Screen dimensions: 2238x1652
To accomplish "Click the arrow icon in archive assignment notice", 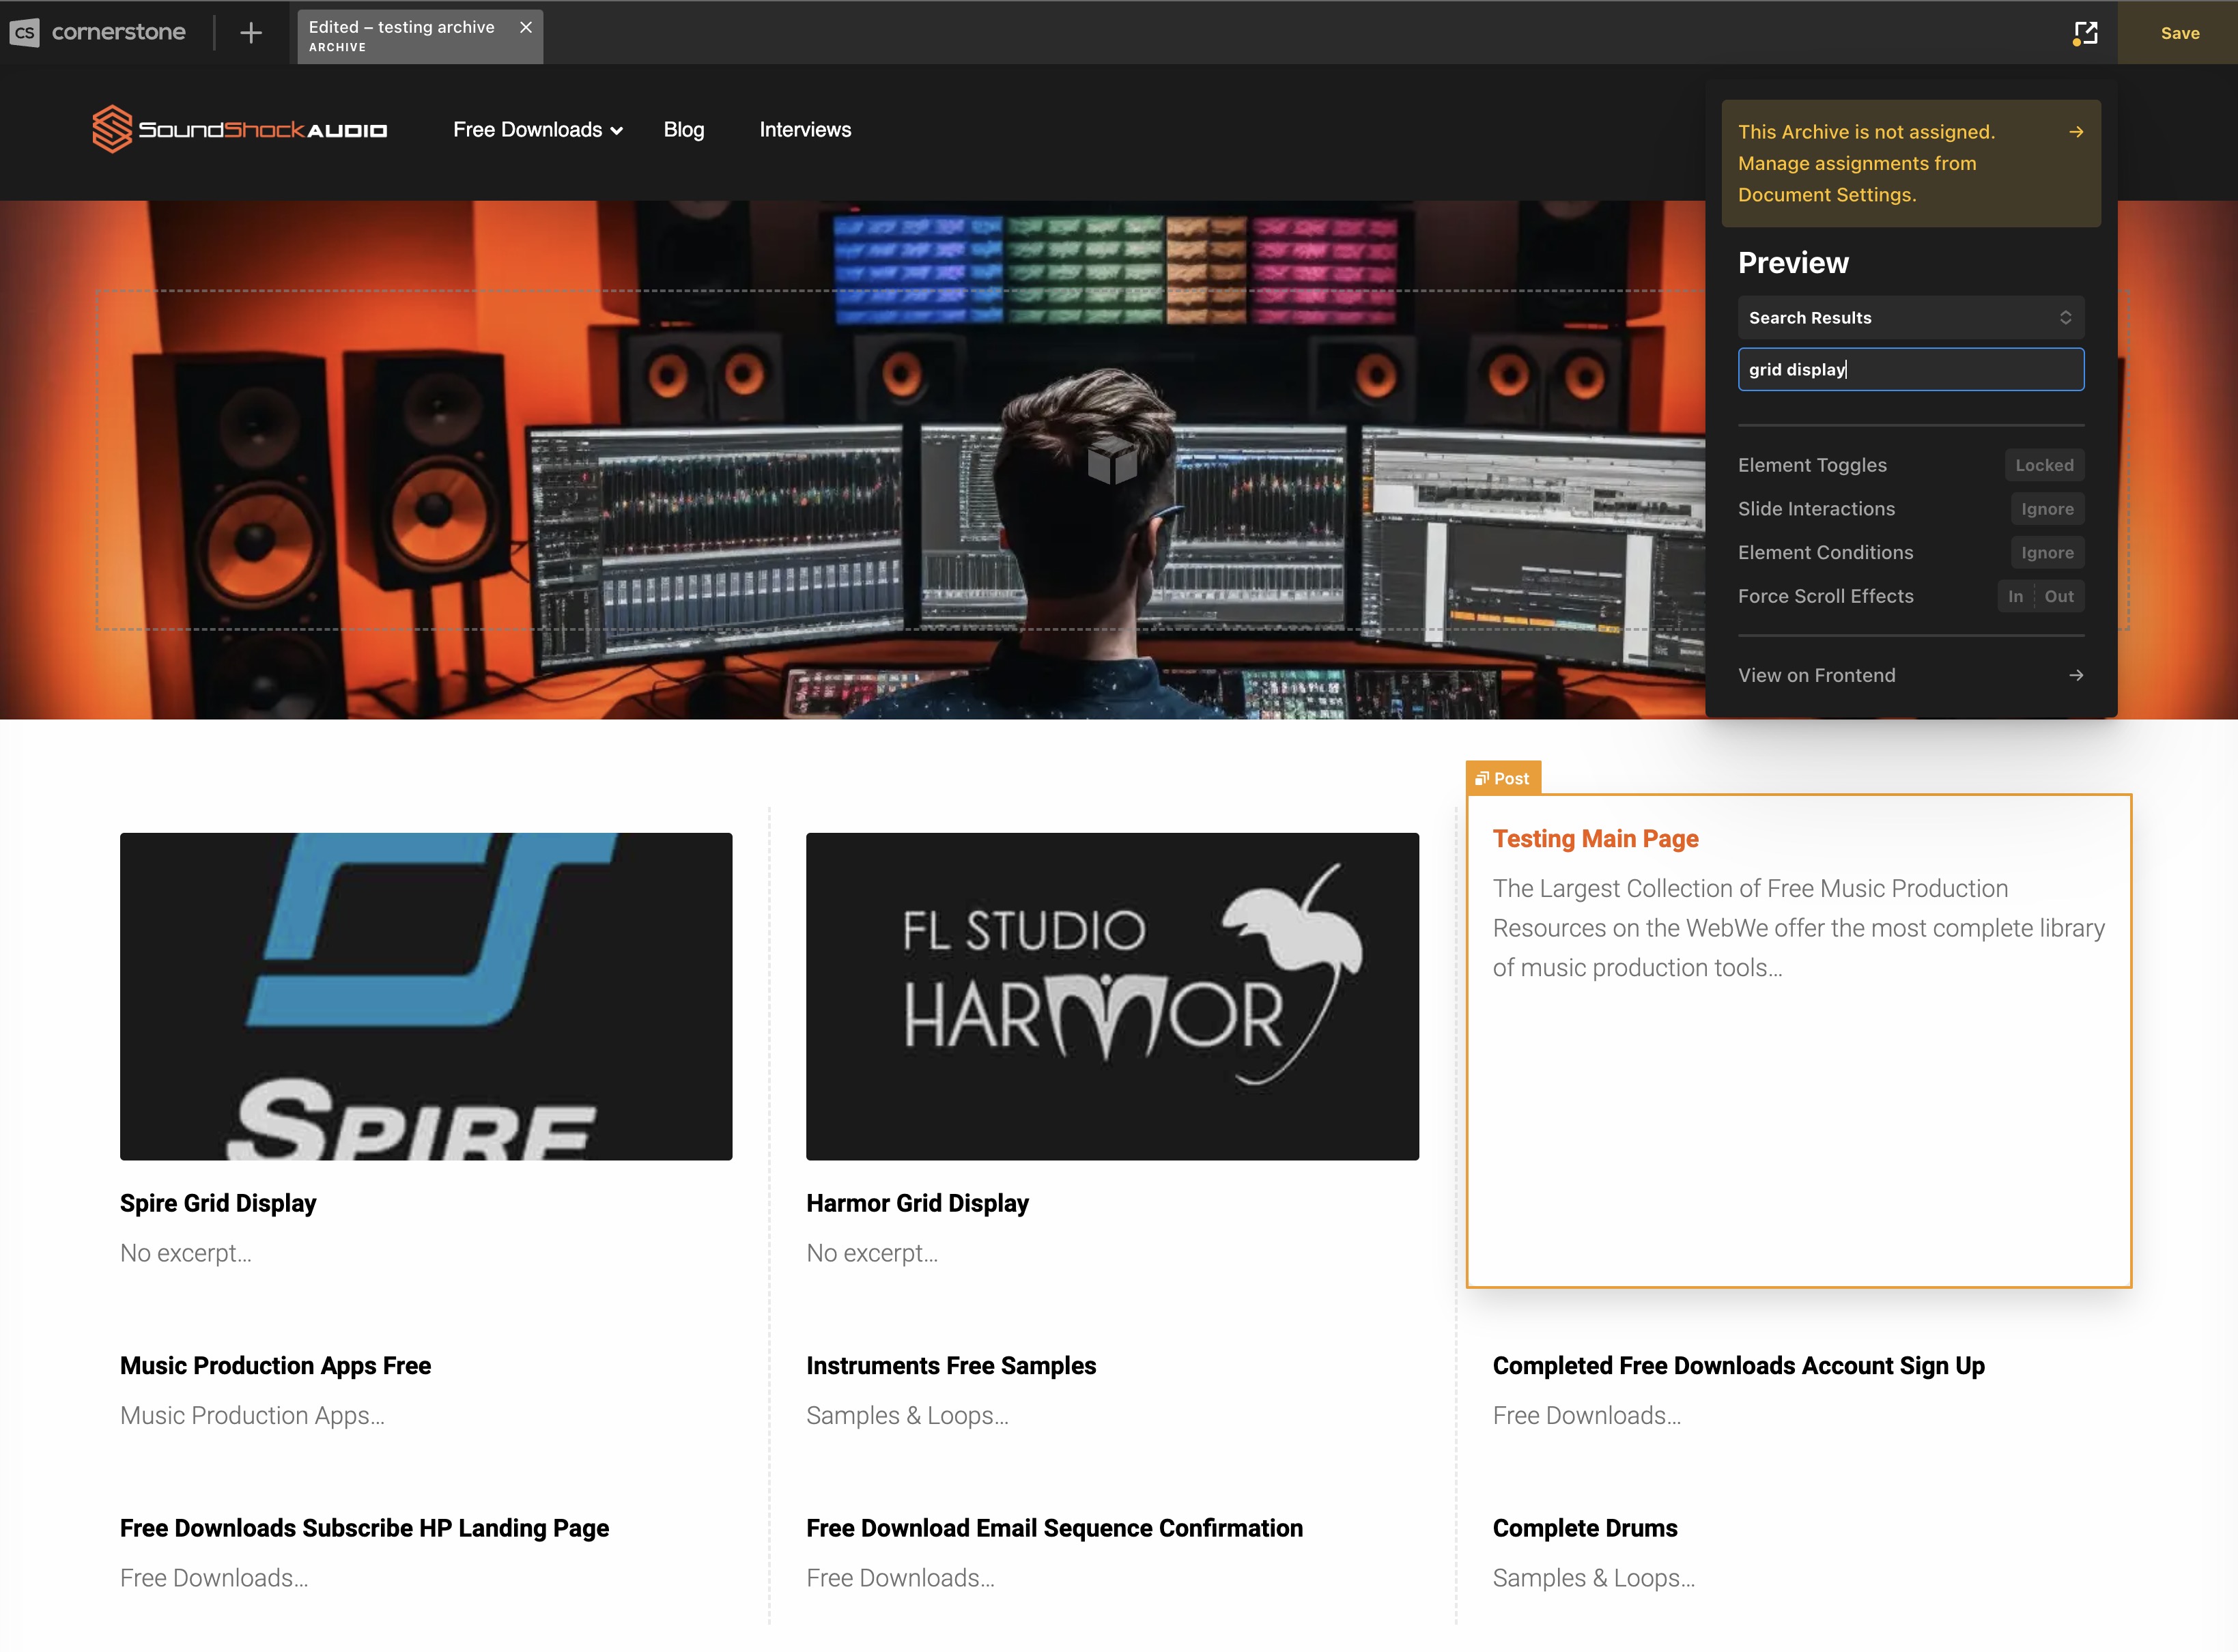I will 2076,132.
